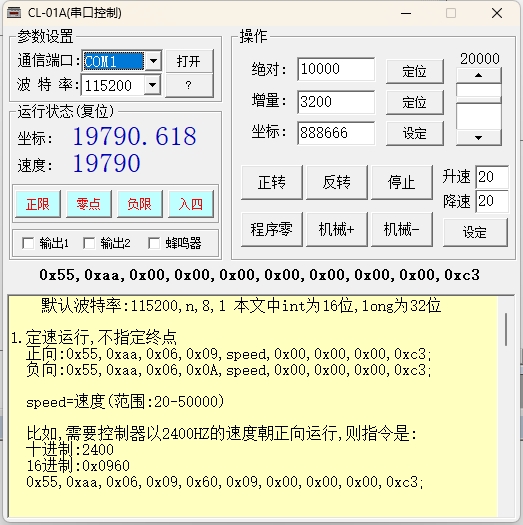Click the help text scrollbar thumb

point(506,329)
